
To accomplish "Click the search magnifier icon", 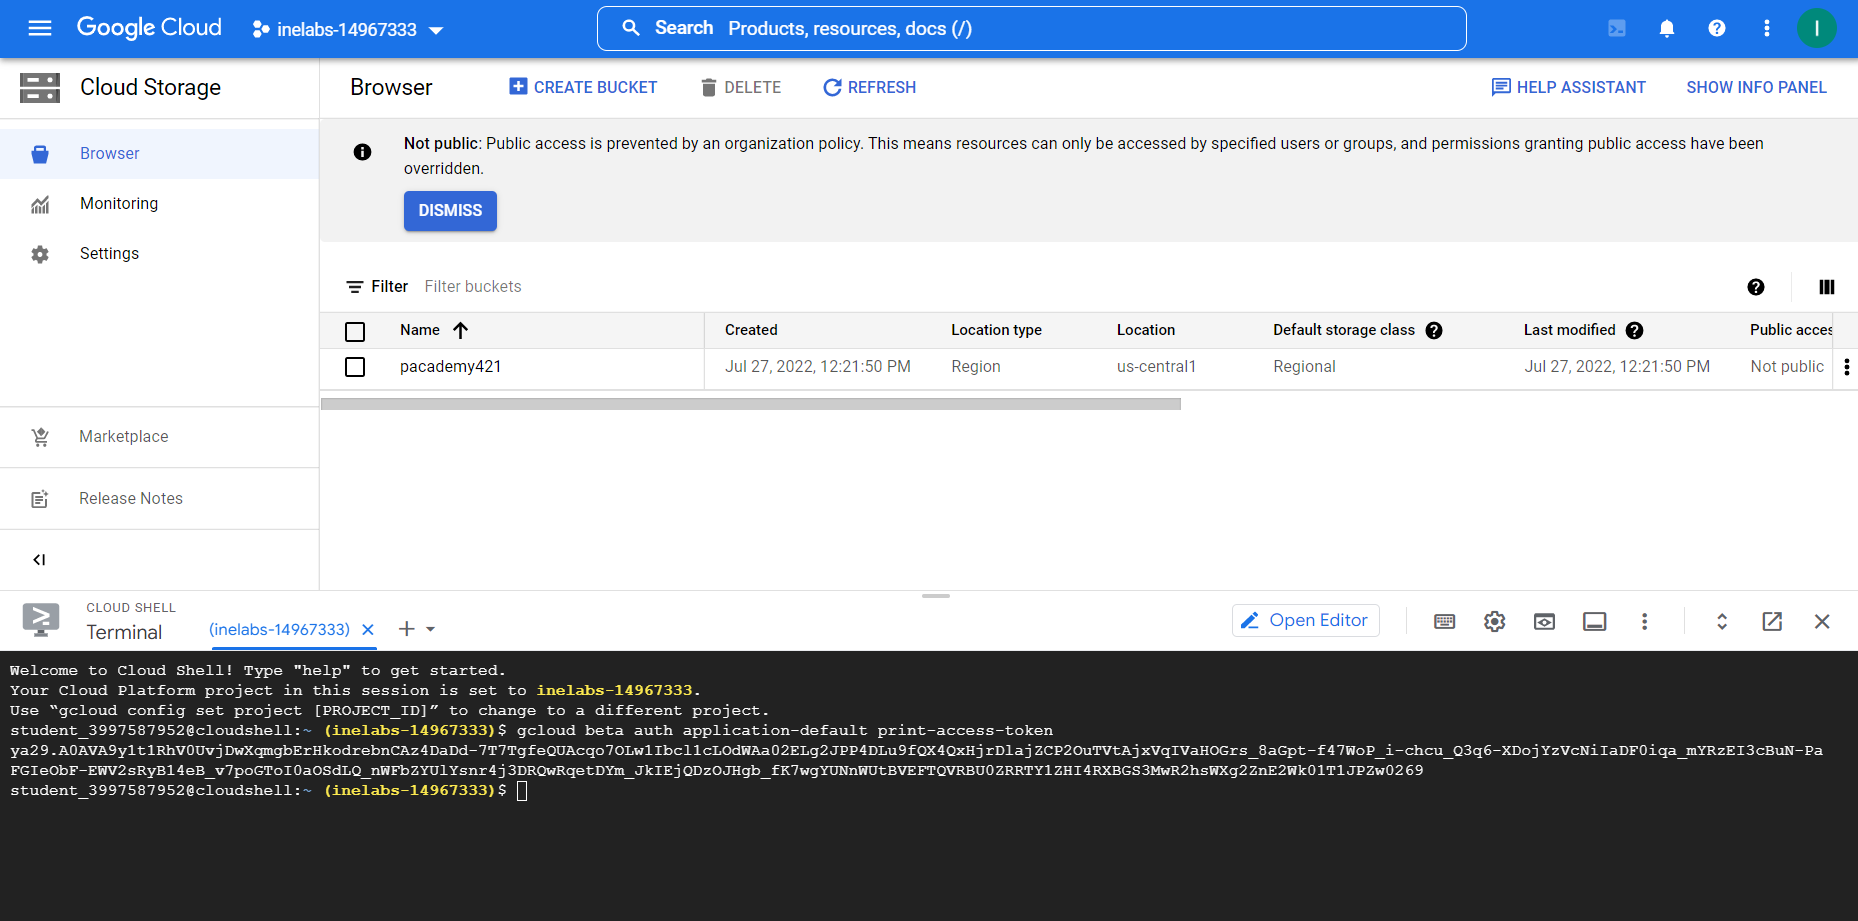I will click(631, 28).
